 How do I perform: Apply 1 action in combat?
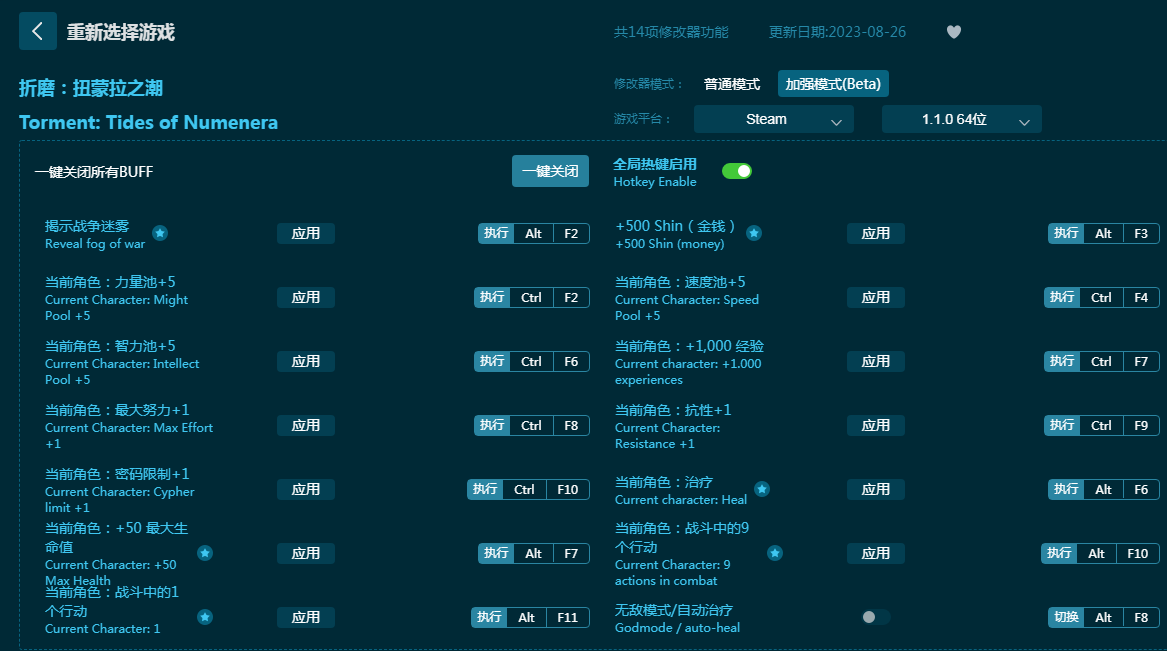pos(306,618)
